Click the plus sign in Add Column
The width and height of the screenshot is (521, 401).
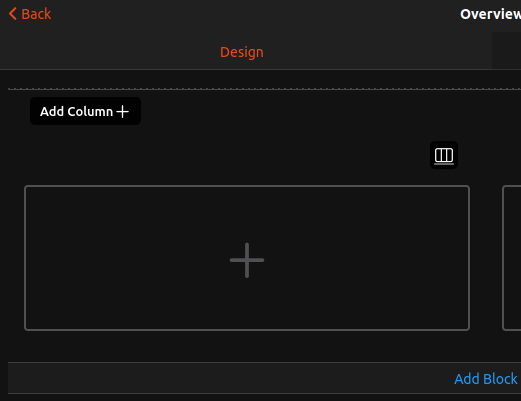coord(123,112)
